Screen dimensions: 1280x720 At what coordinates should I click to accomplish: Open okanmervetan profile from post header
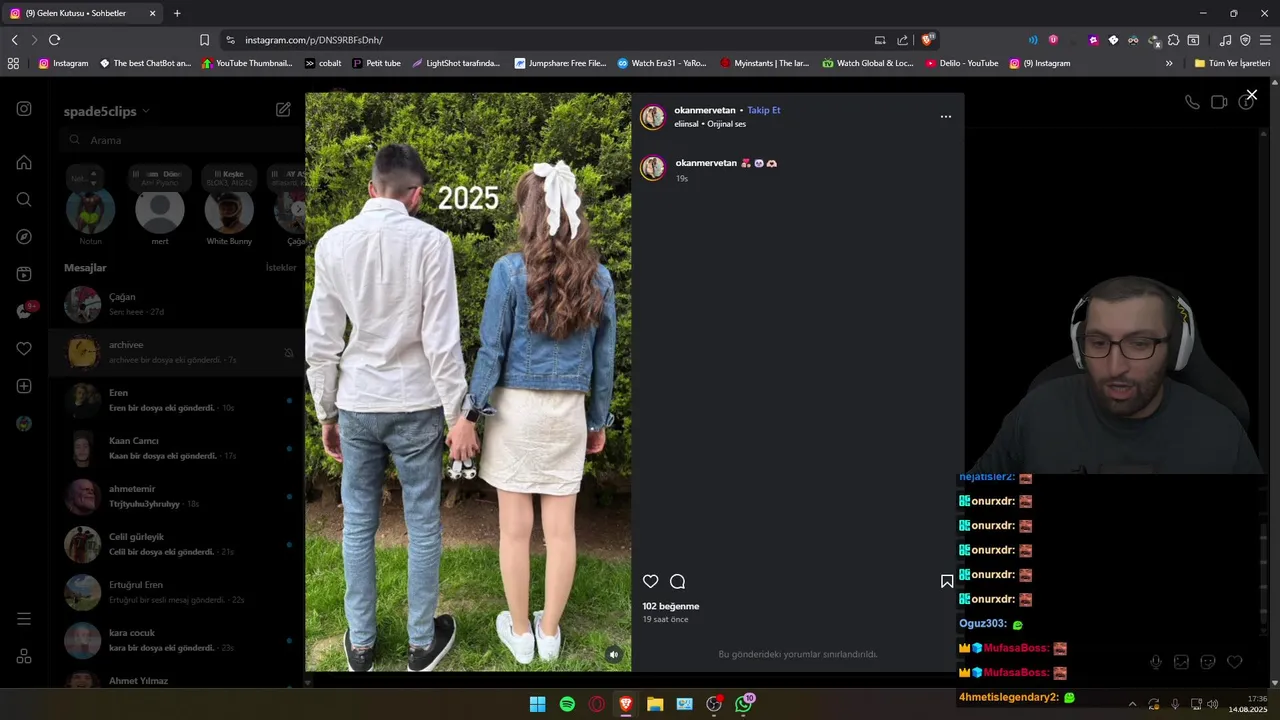click(x=705, y=110)
